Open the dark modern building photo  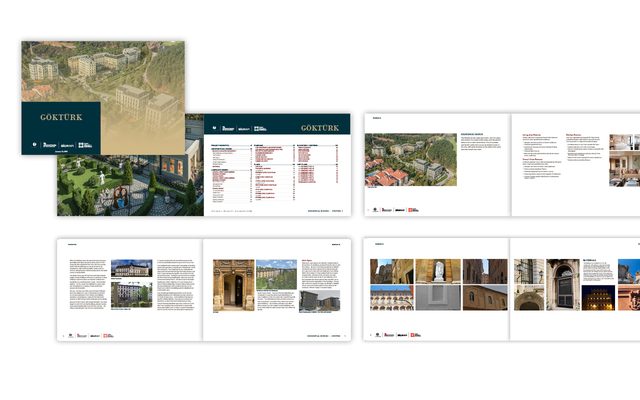(319, 301)
